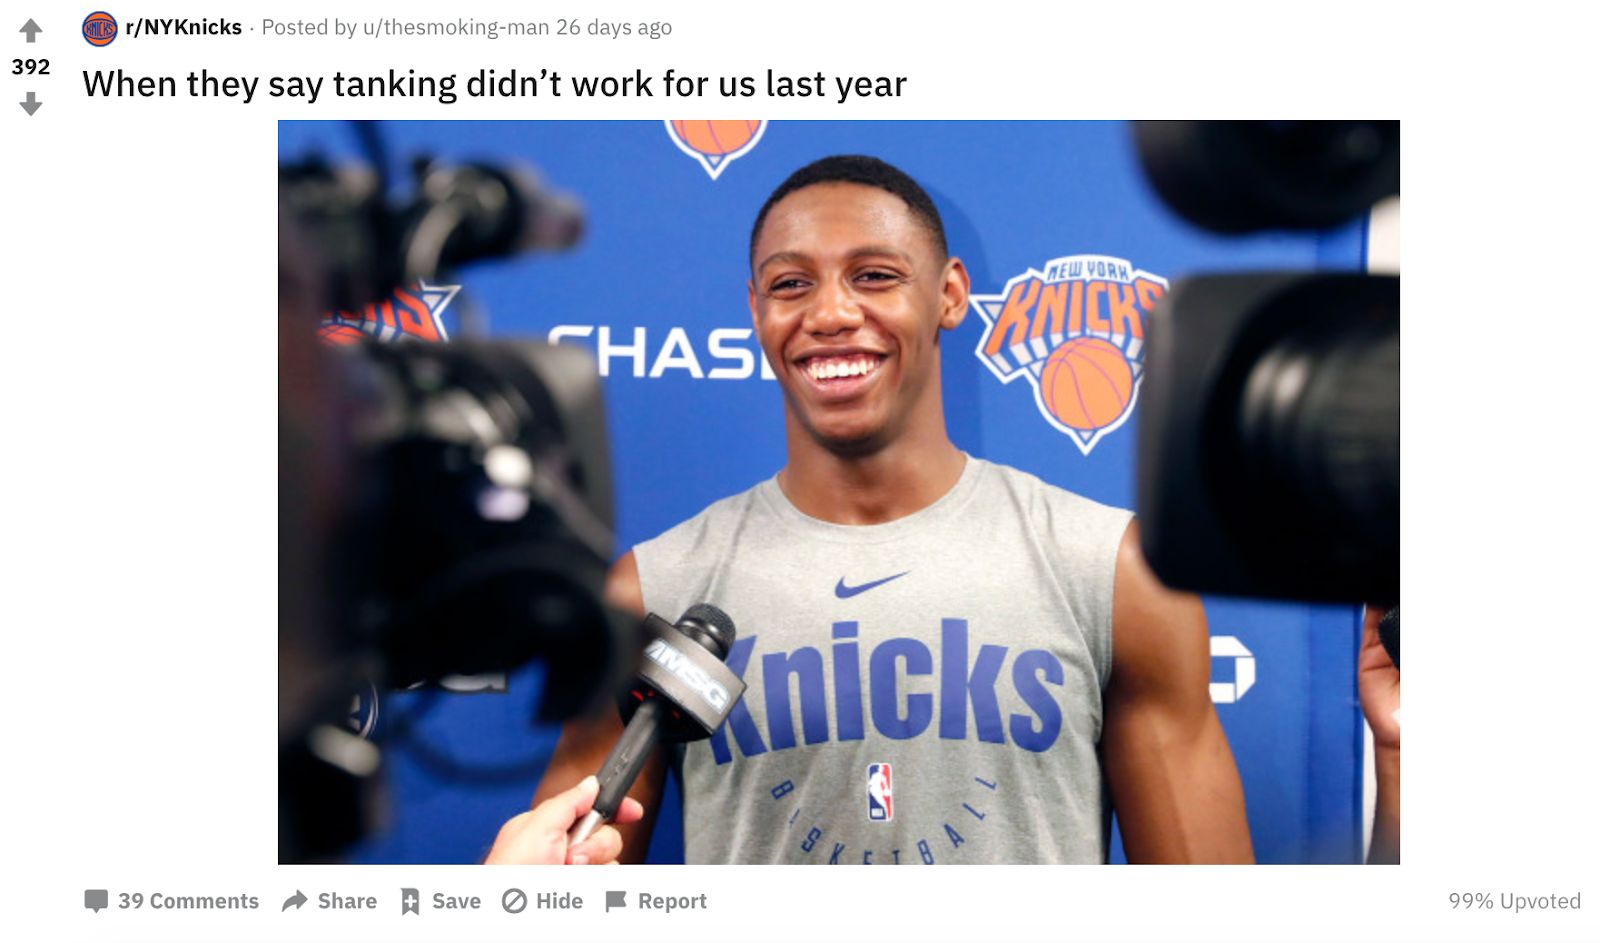Report the post using Report label
The image size is (1600, 943).
coord(672,901)
